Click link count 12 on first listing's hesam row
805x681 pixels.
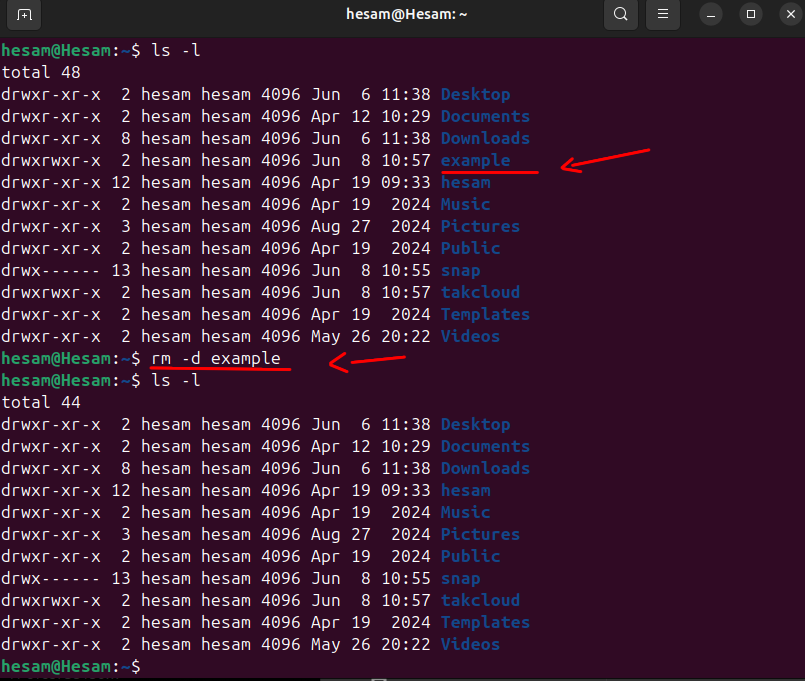(x=121, y=183)
